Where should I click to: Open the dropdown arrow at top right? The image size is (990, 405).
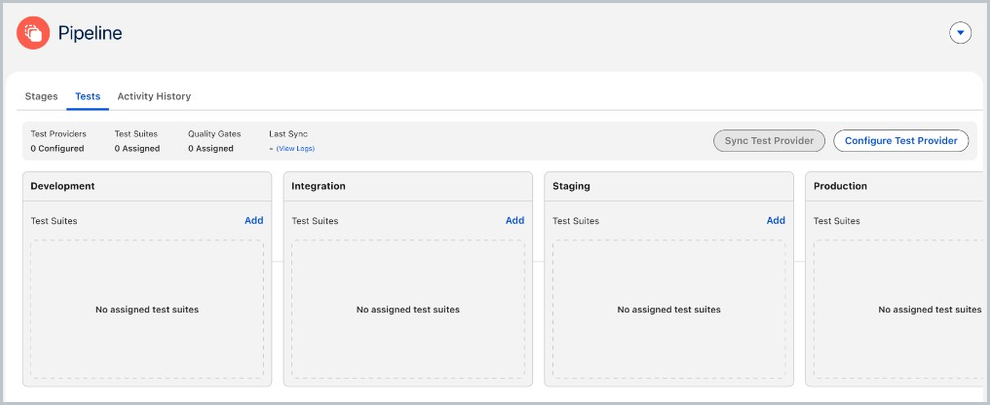[960, 32]
